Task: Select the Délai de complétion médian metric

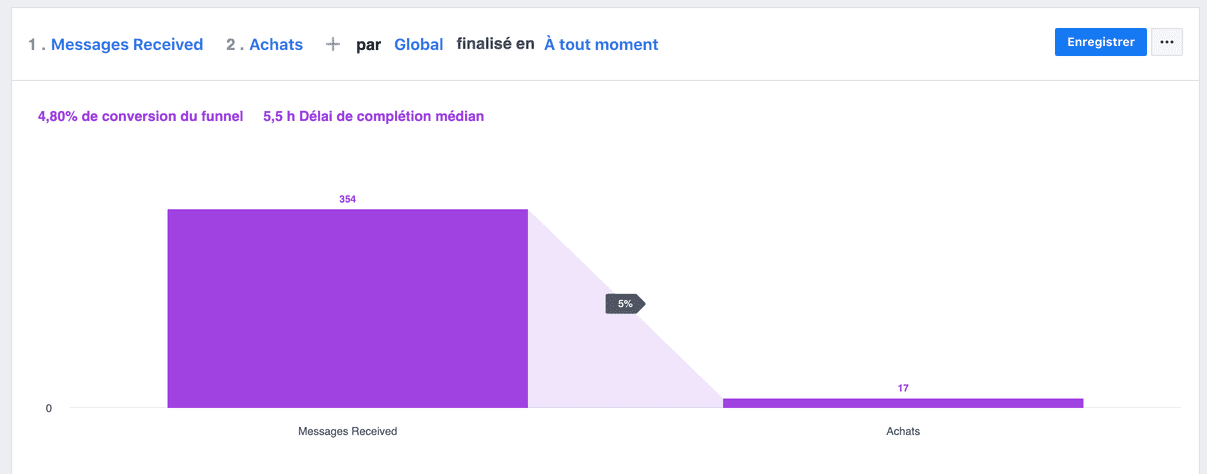Action: pyautogui.click(x=373, y=117)
